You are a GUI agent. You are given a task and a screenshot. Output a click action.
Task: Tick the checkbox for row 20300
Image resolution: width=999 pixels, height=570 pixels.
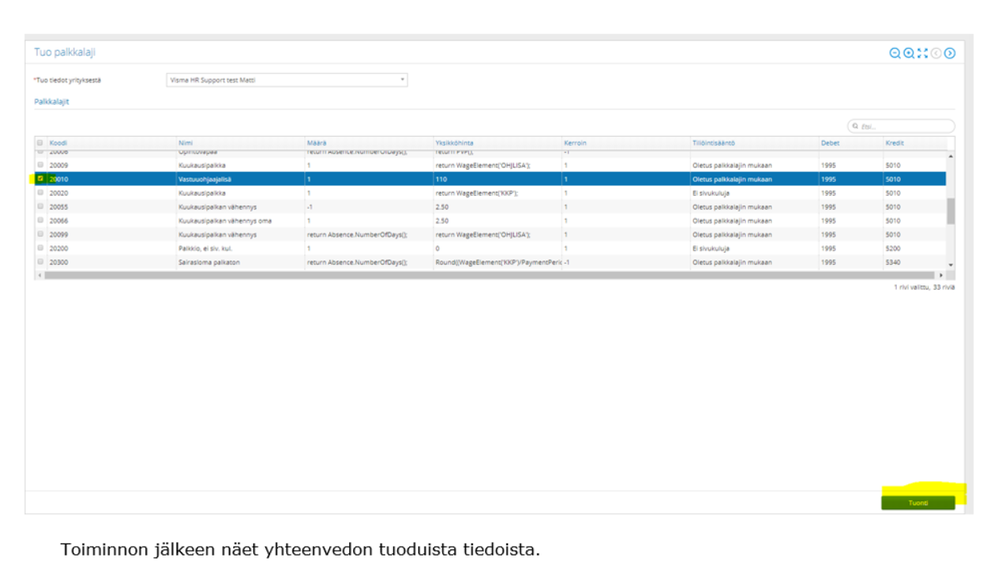[x=40, y=262]
